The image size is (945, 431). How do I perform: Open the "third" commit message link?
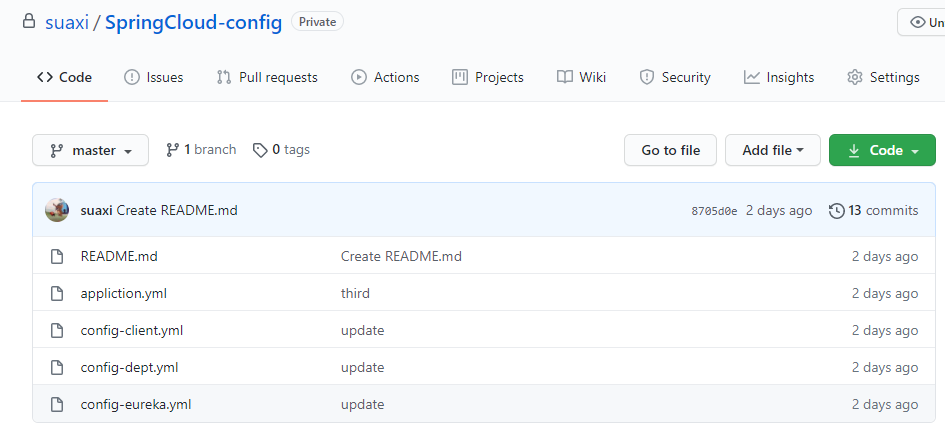[x=356, y=294]
